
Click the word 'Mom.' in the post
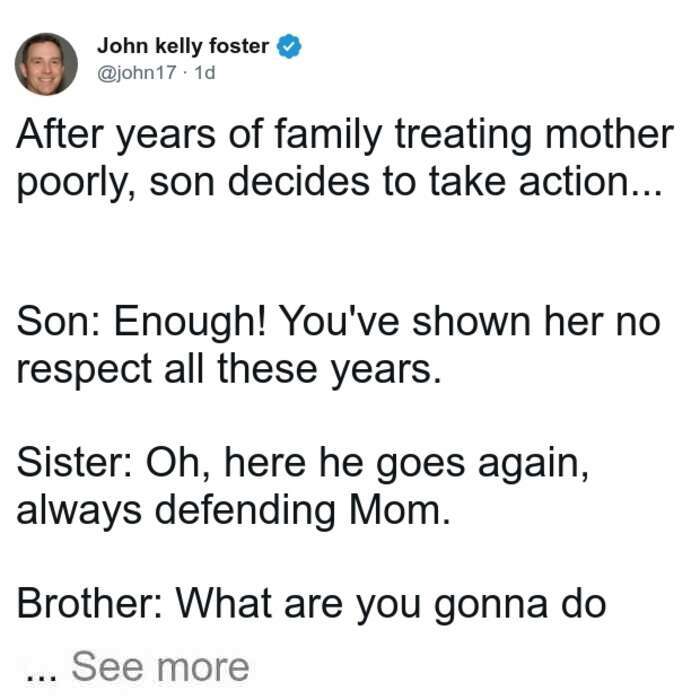[400, 510]
